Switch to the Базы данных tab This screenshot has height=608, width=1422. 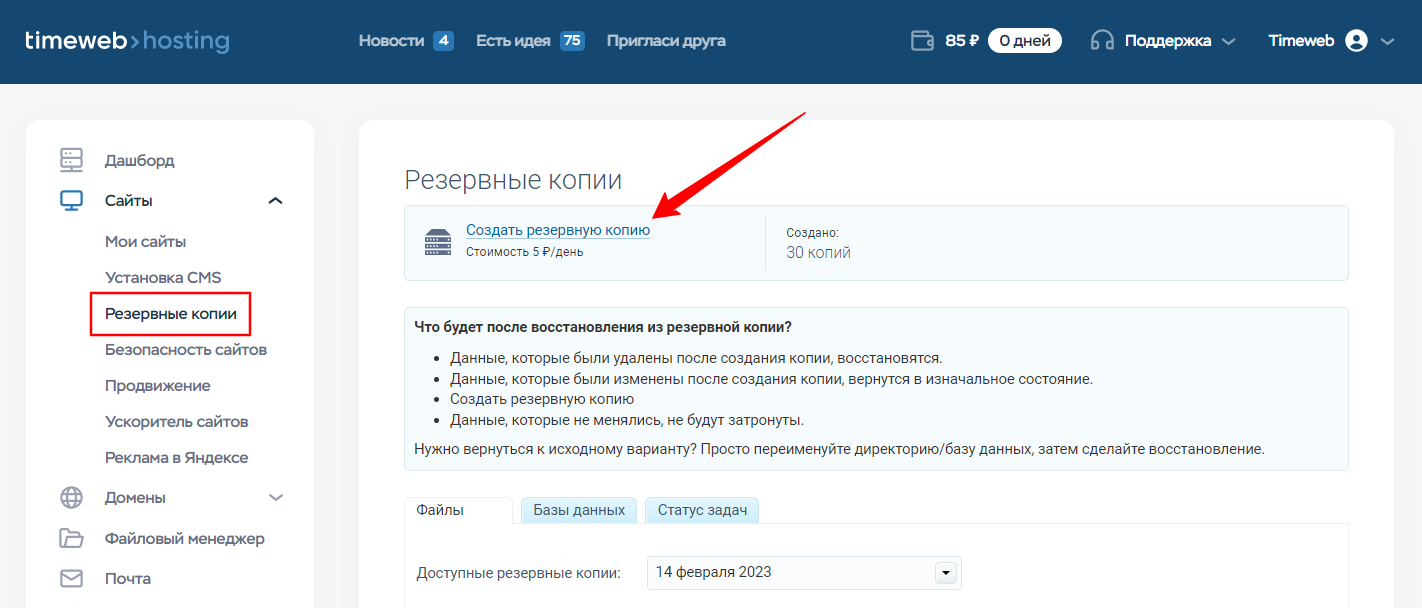tap(579, 510)
